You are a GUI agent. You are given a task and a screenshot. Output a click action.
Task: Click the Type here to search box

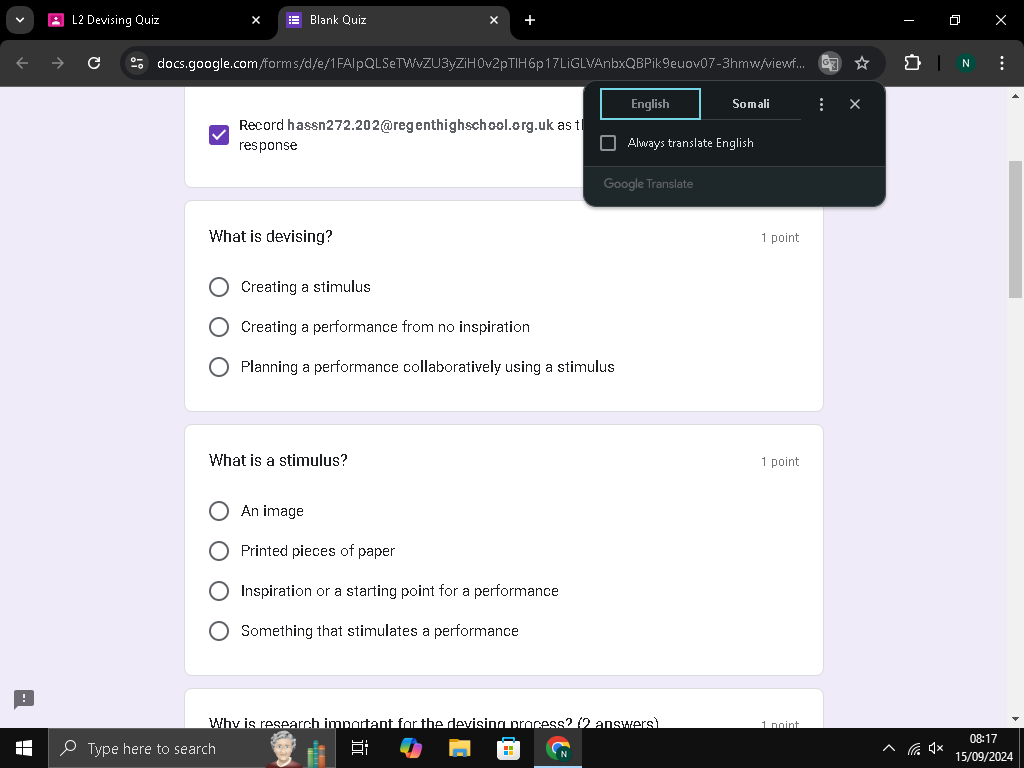click(x=192, y=748)
